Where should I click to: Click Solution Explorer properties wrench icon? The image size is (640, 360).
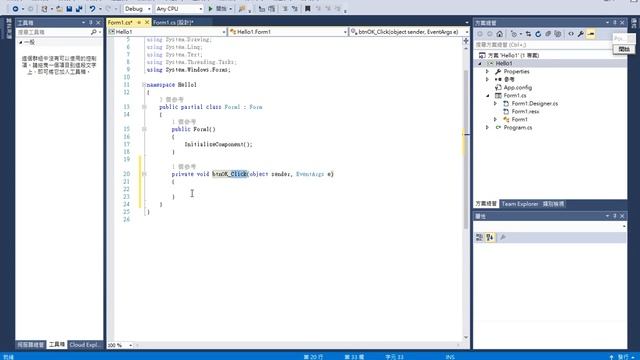pyautogui.click(x=581, y=34)
